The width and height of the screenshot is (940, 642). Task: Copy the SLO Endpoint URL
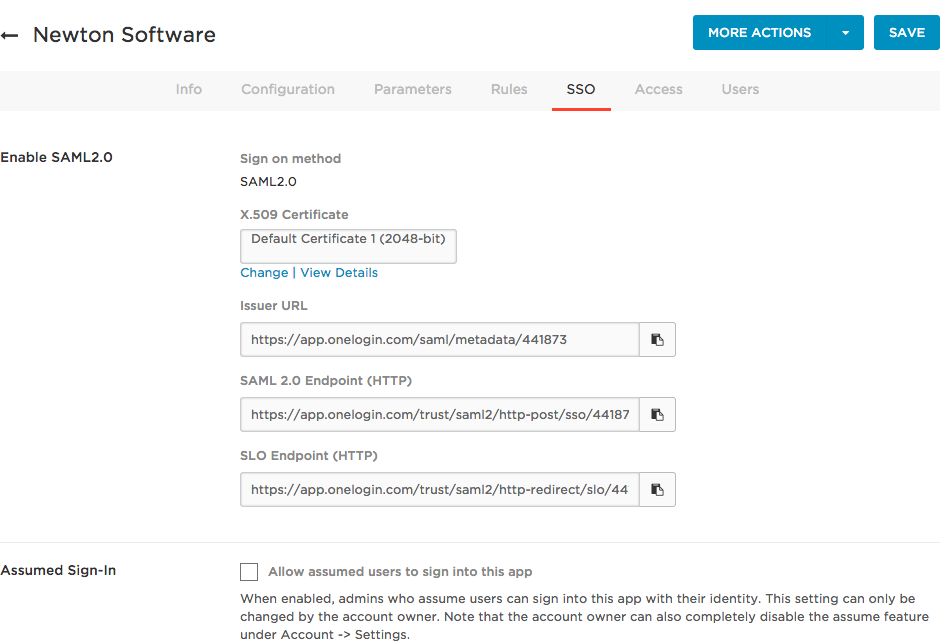click(657, 490)
